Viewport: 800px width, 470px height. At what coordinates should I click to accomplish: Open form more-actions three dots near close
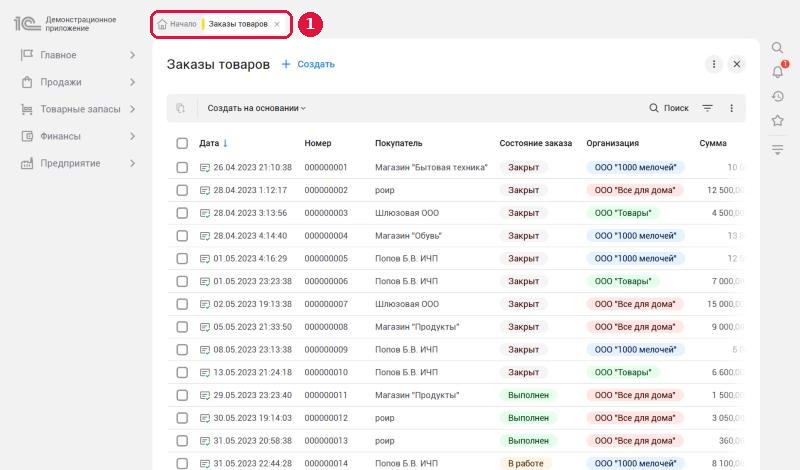[714, 64]
